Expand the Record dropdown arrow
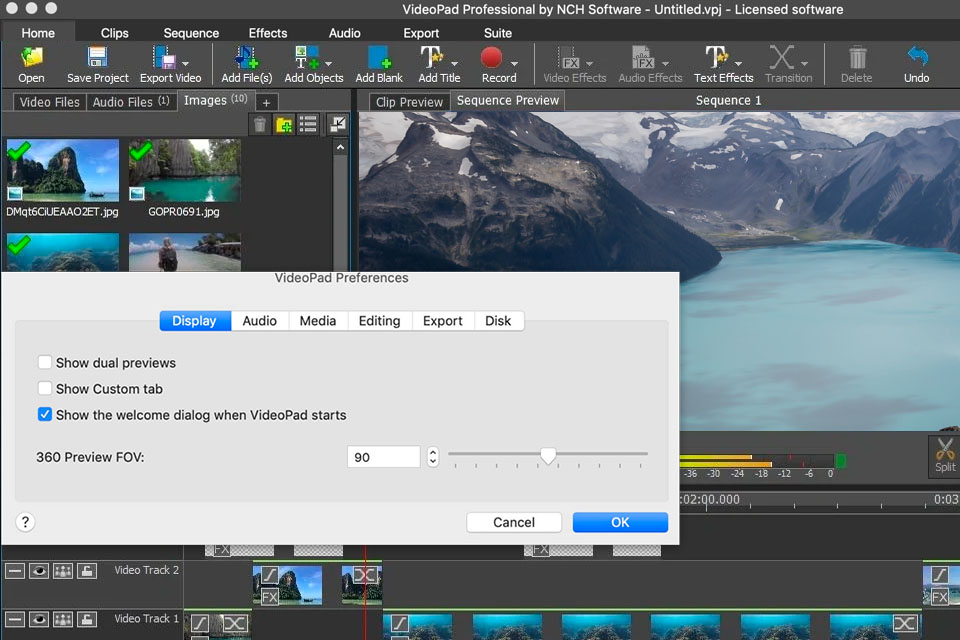The height and width of the screenshot is (640, 960). tap(514, 64)
